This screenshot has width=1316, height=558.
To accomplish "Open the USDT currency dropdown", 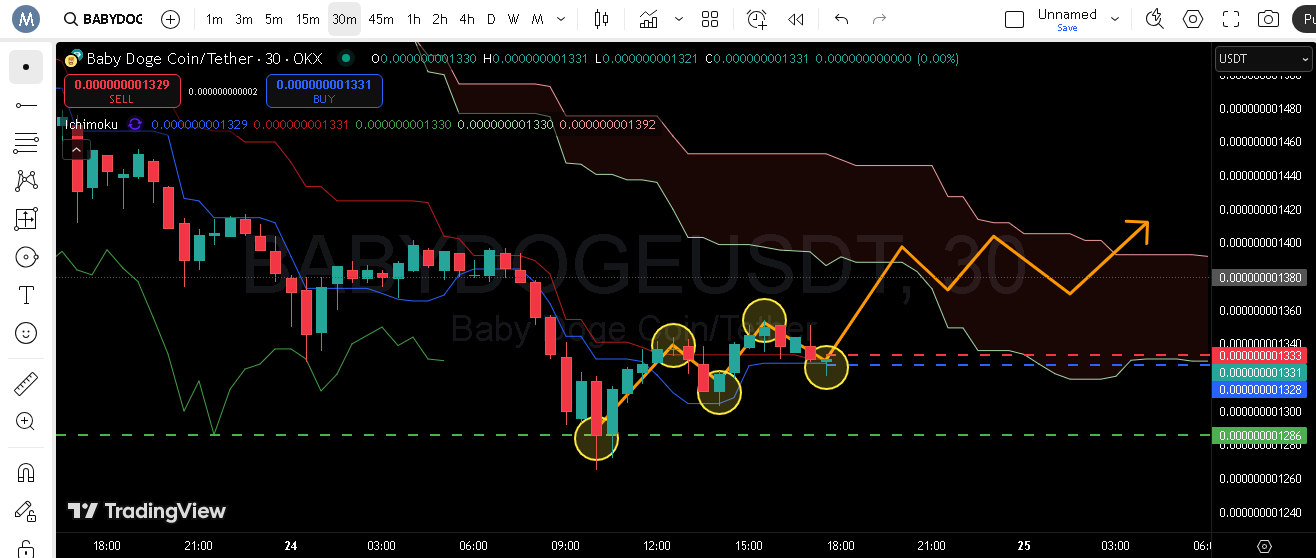I will coord(1262,59).
